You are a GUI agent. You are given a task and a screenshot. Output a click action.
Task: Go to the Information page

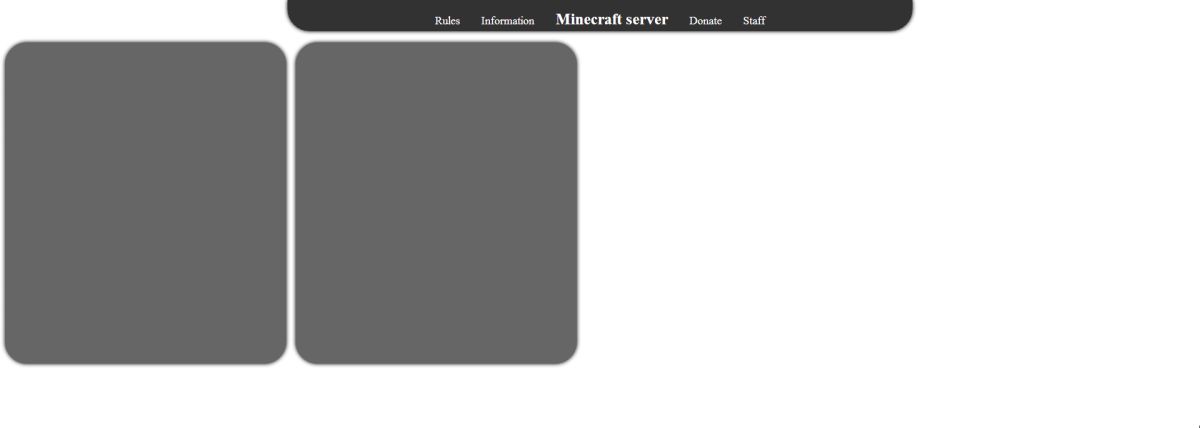(x=507, y=21)
